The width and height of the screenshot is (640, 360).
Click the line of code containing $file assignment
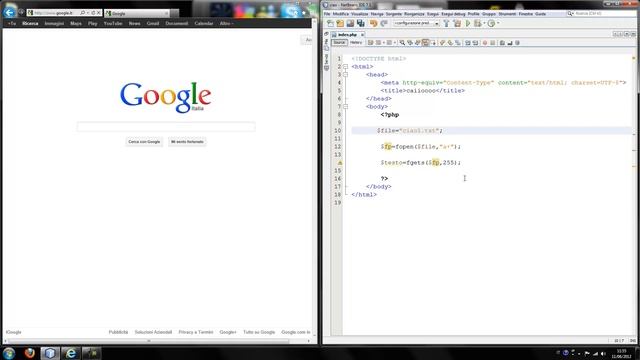[x=410, y=131]
